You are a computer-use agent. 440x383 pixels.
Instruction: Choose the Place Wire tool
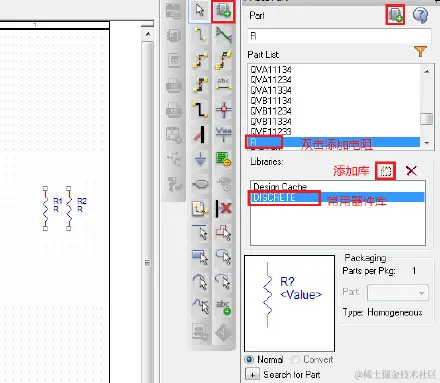click(200, 35)
